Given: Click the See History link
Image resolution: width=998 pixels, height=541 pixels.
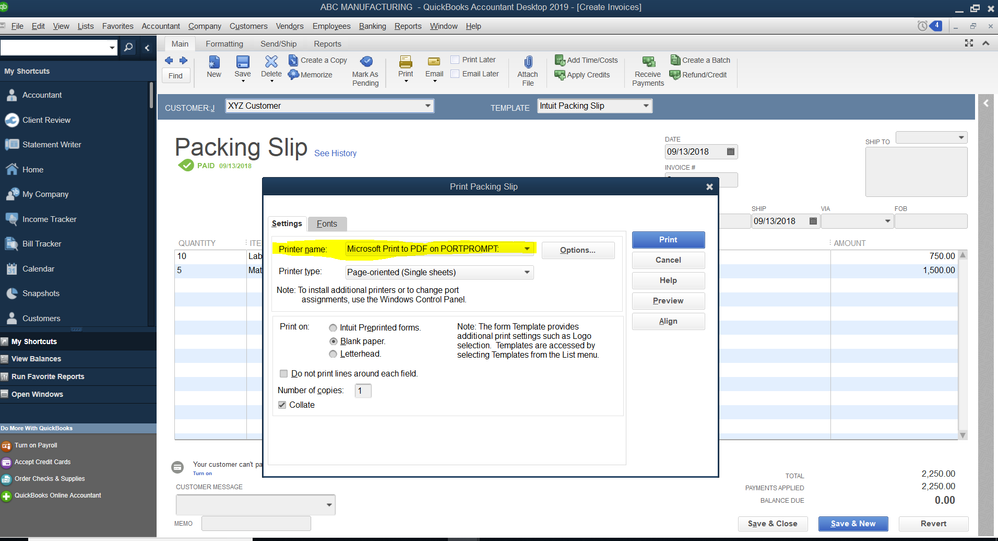Looking at the screenshot, I should click(335, 153).
